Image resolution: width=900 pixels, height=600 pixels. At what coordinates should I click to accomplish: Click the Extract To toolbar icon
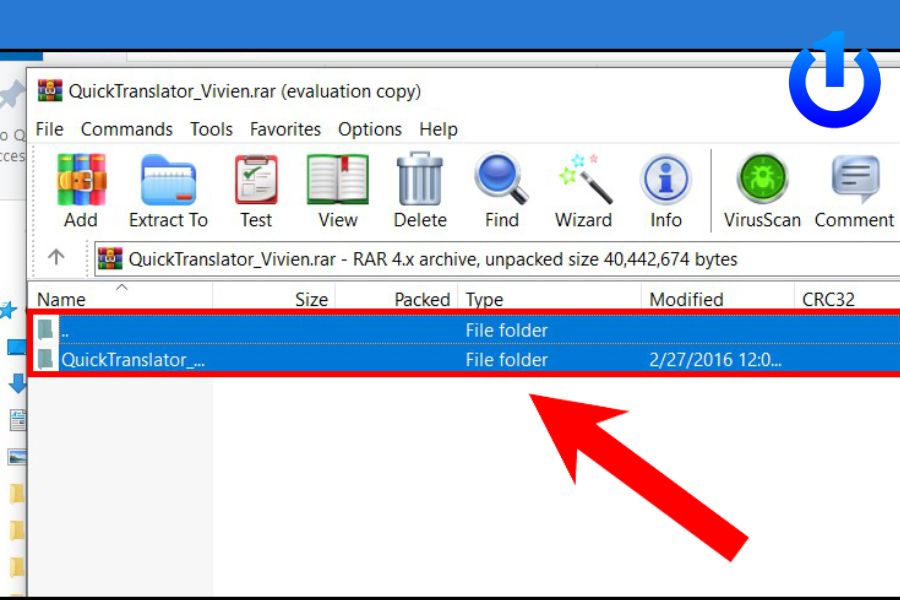click(168, 181)
